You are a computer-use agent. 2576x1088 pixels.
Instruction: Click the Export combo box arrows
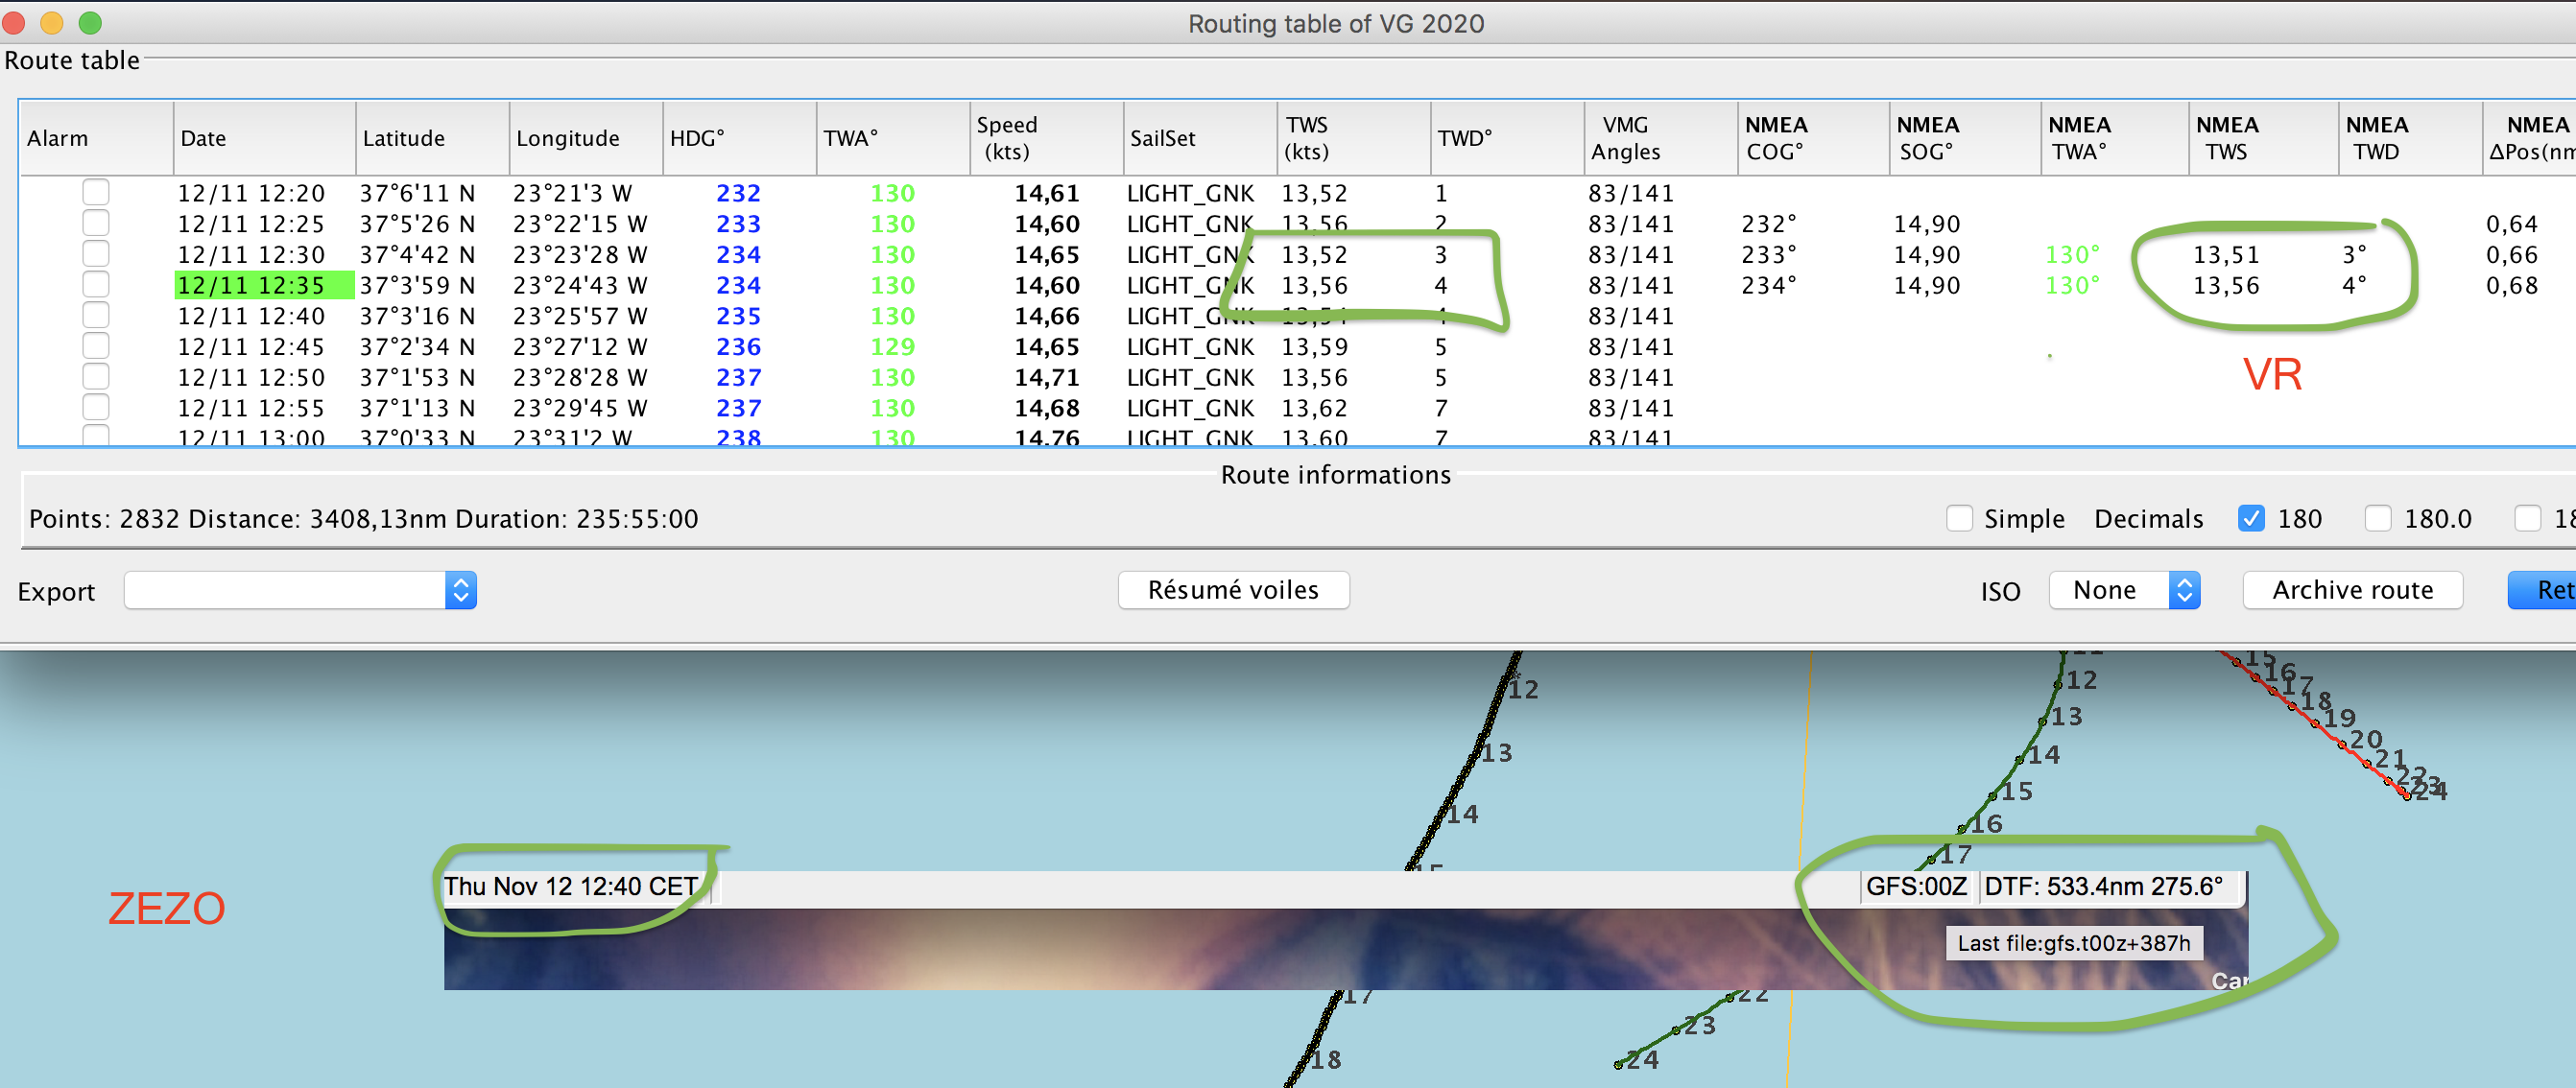tap(460, 590)
